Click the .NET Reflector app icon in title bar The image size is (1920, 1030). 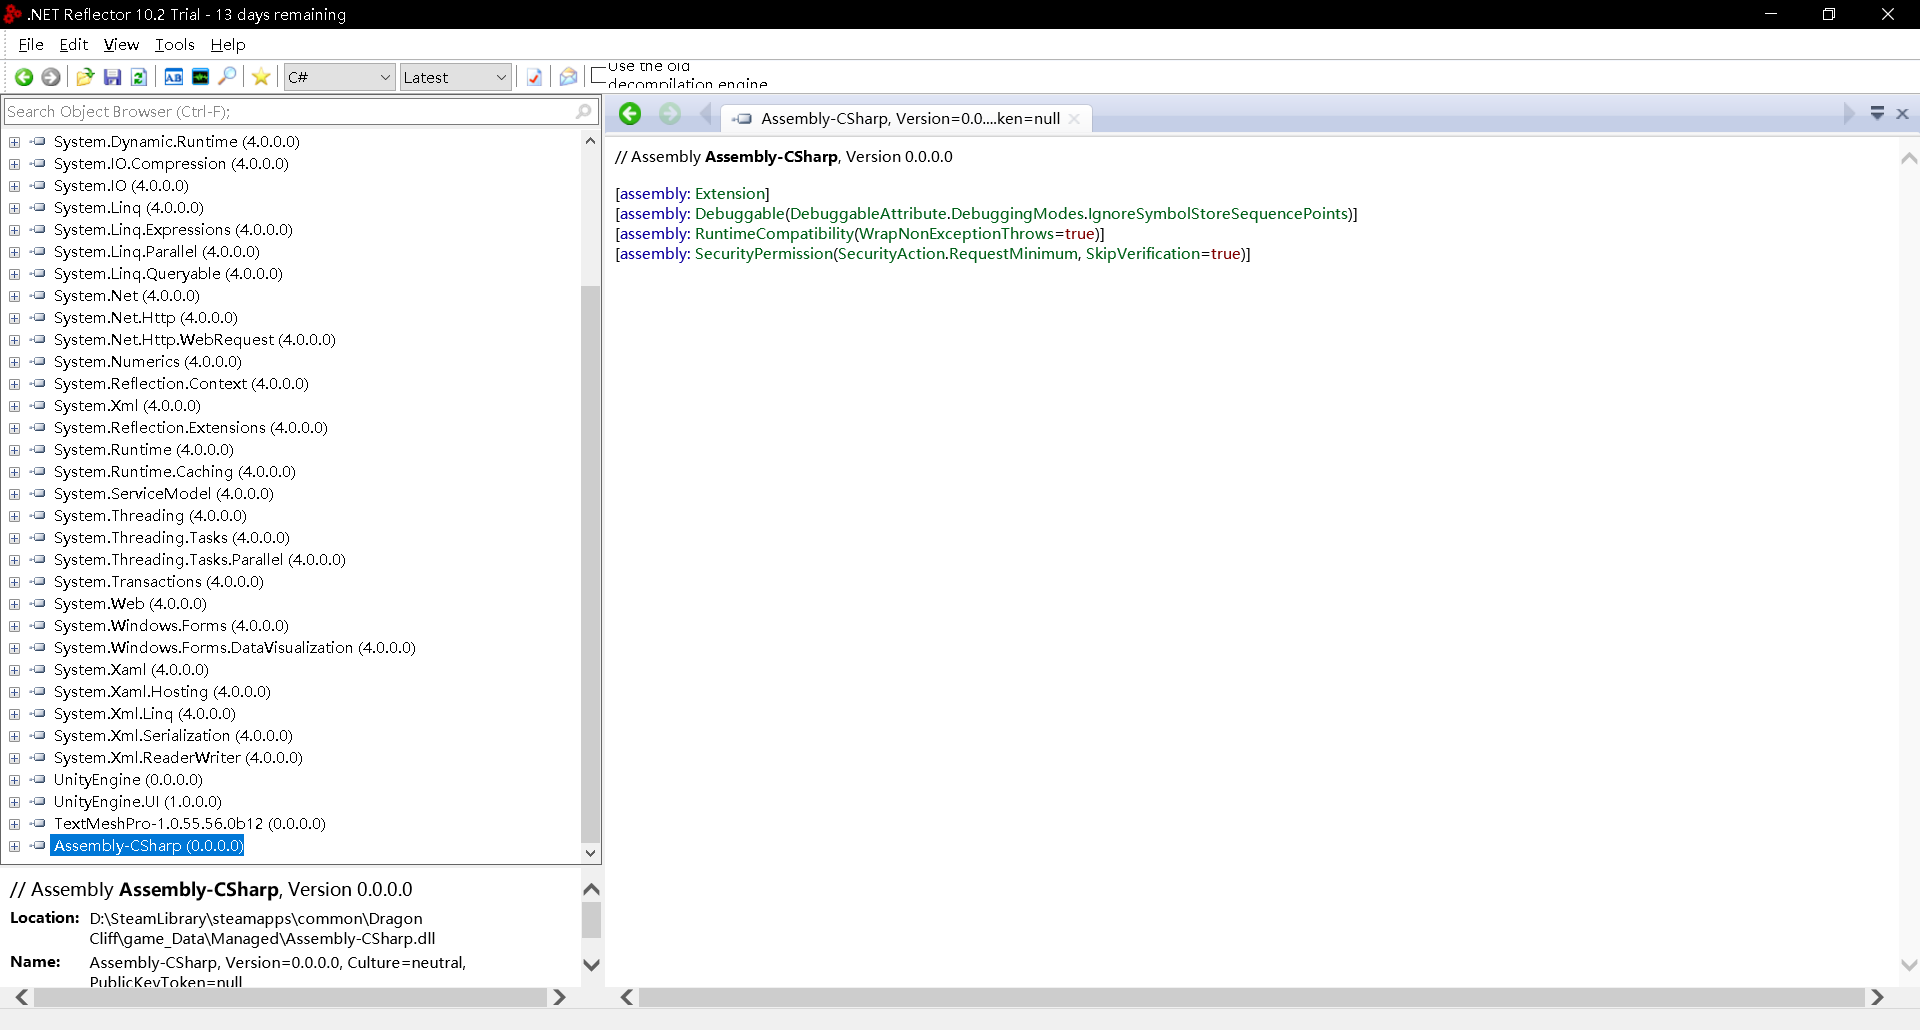point(13,14)
